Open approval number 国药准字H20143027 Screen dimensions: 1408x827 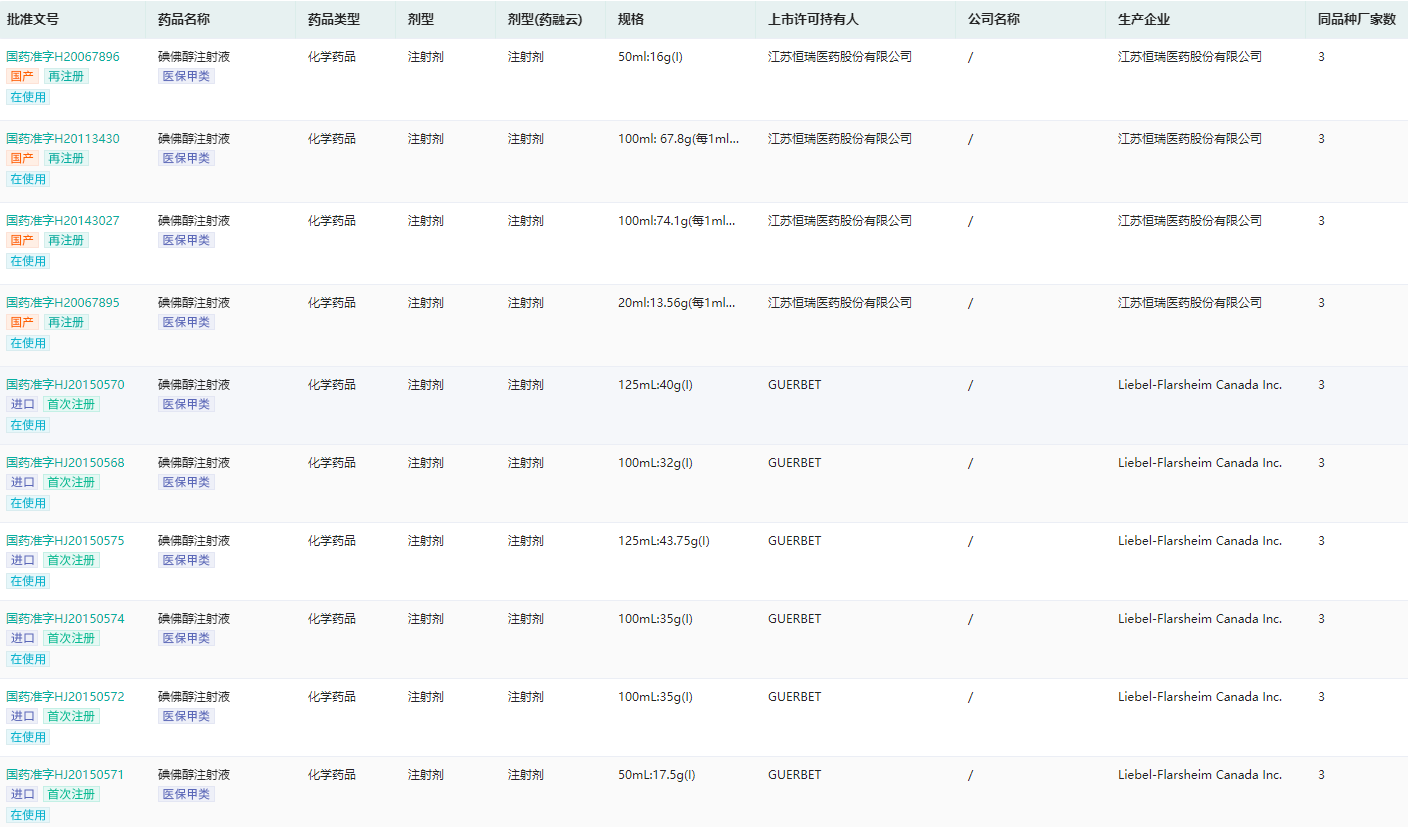coord(63,221)
